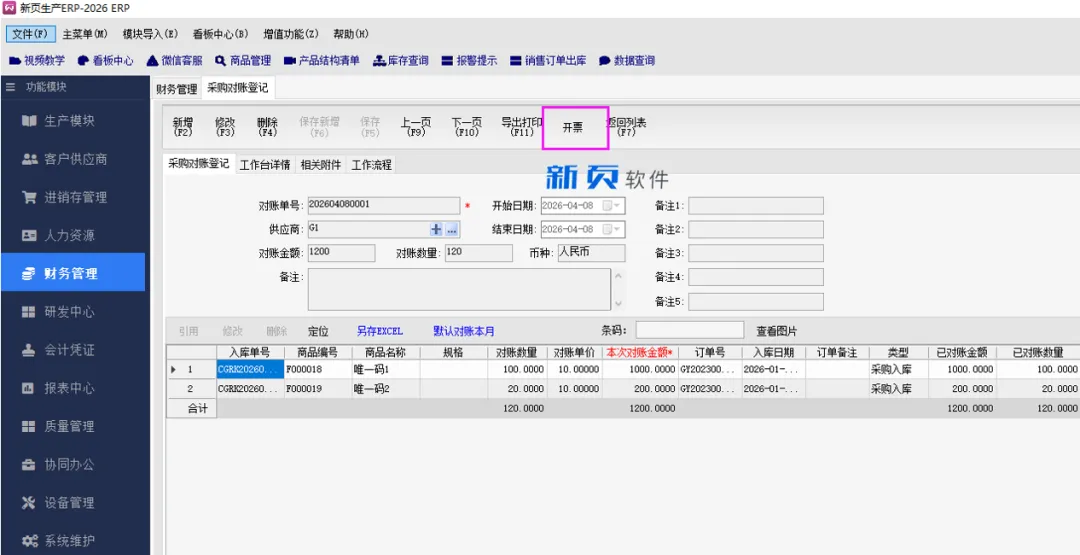
Task: Click 默认对账本月 link
Action: coord(464,331)
